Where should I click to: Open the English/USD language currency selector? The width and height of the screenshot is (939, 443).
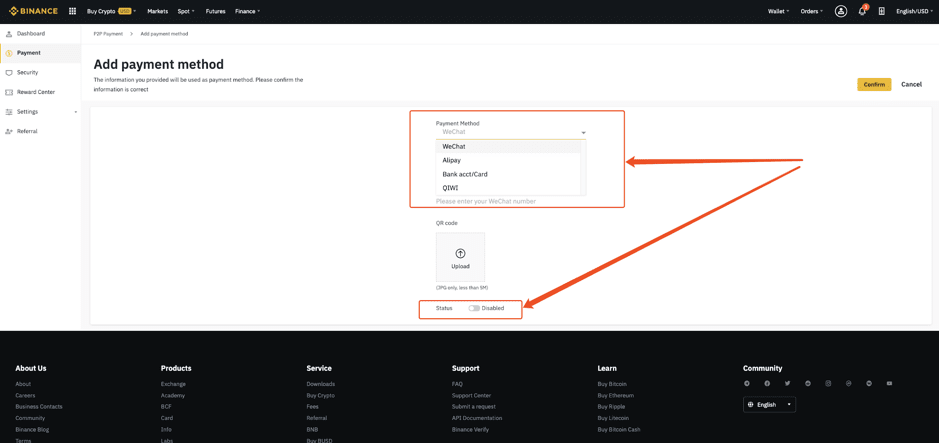pos(913,11)
